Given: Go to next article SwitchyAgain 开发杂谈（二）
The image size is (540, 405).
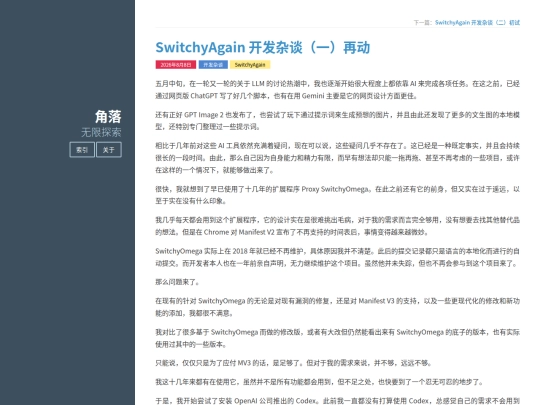Looking at the screenshot, I should tap(477, 22).
